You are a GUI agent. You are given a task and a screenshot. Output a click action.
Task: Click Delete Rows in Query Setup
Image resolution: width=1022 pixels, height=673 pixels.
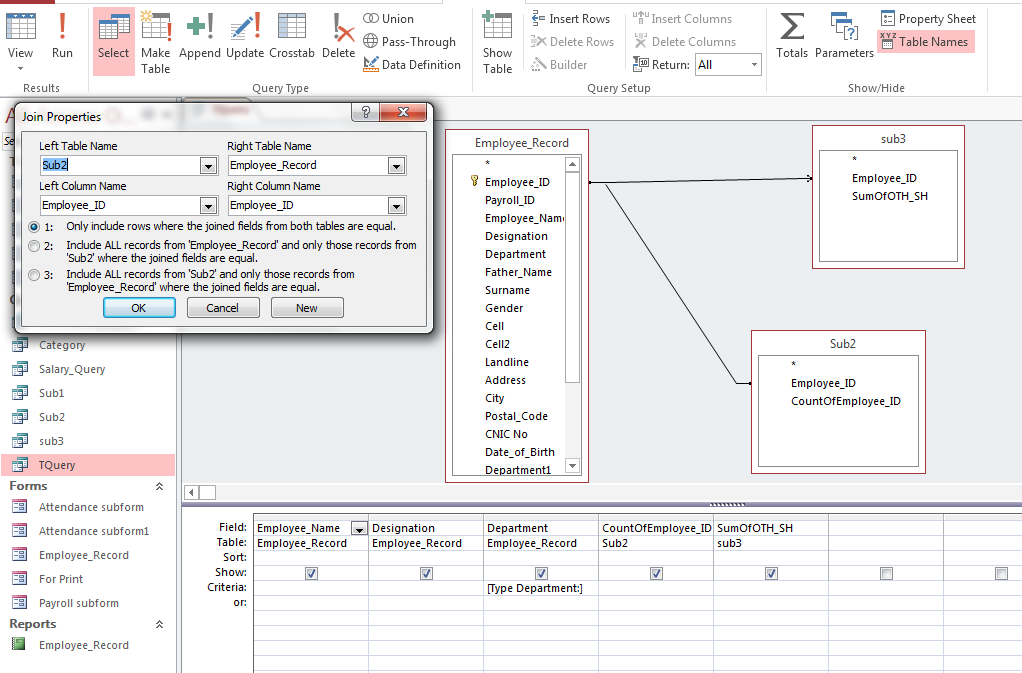click(x=572, y=42)
